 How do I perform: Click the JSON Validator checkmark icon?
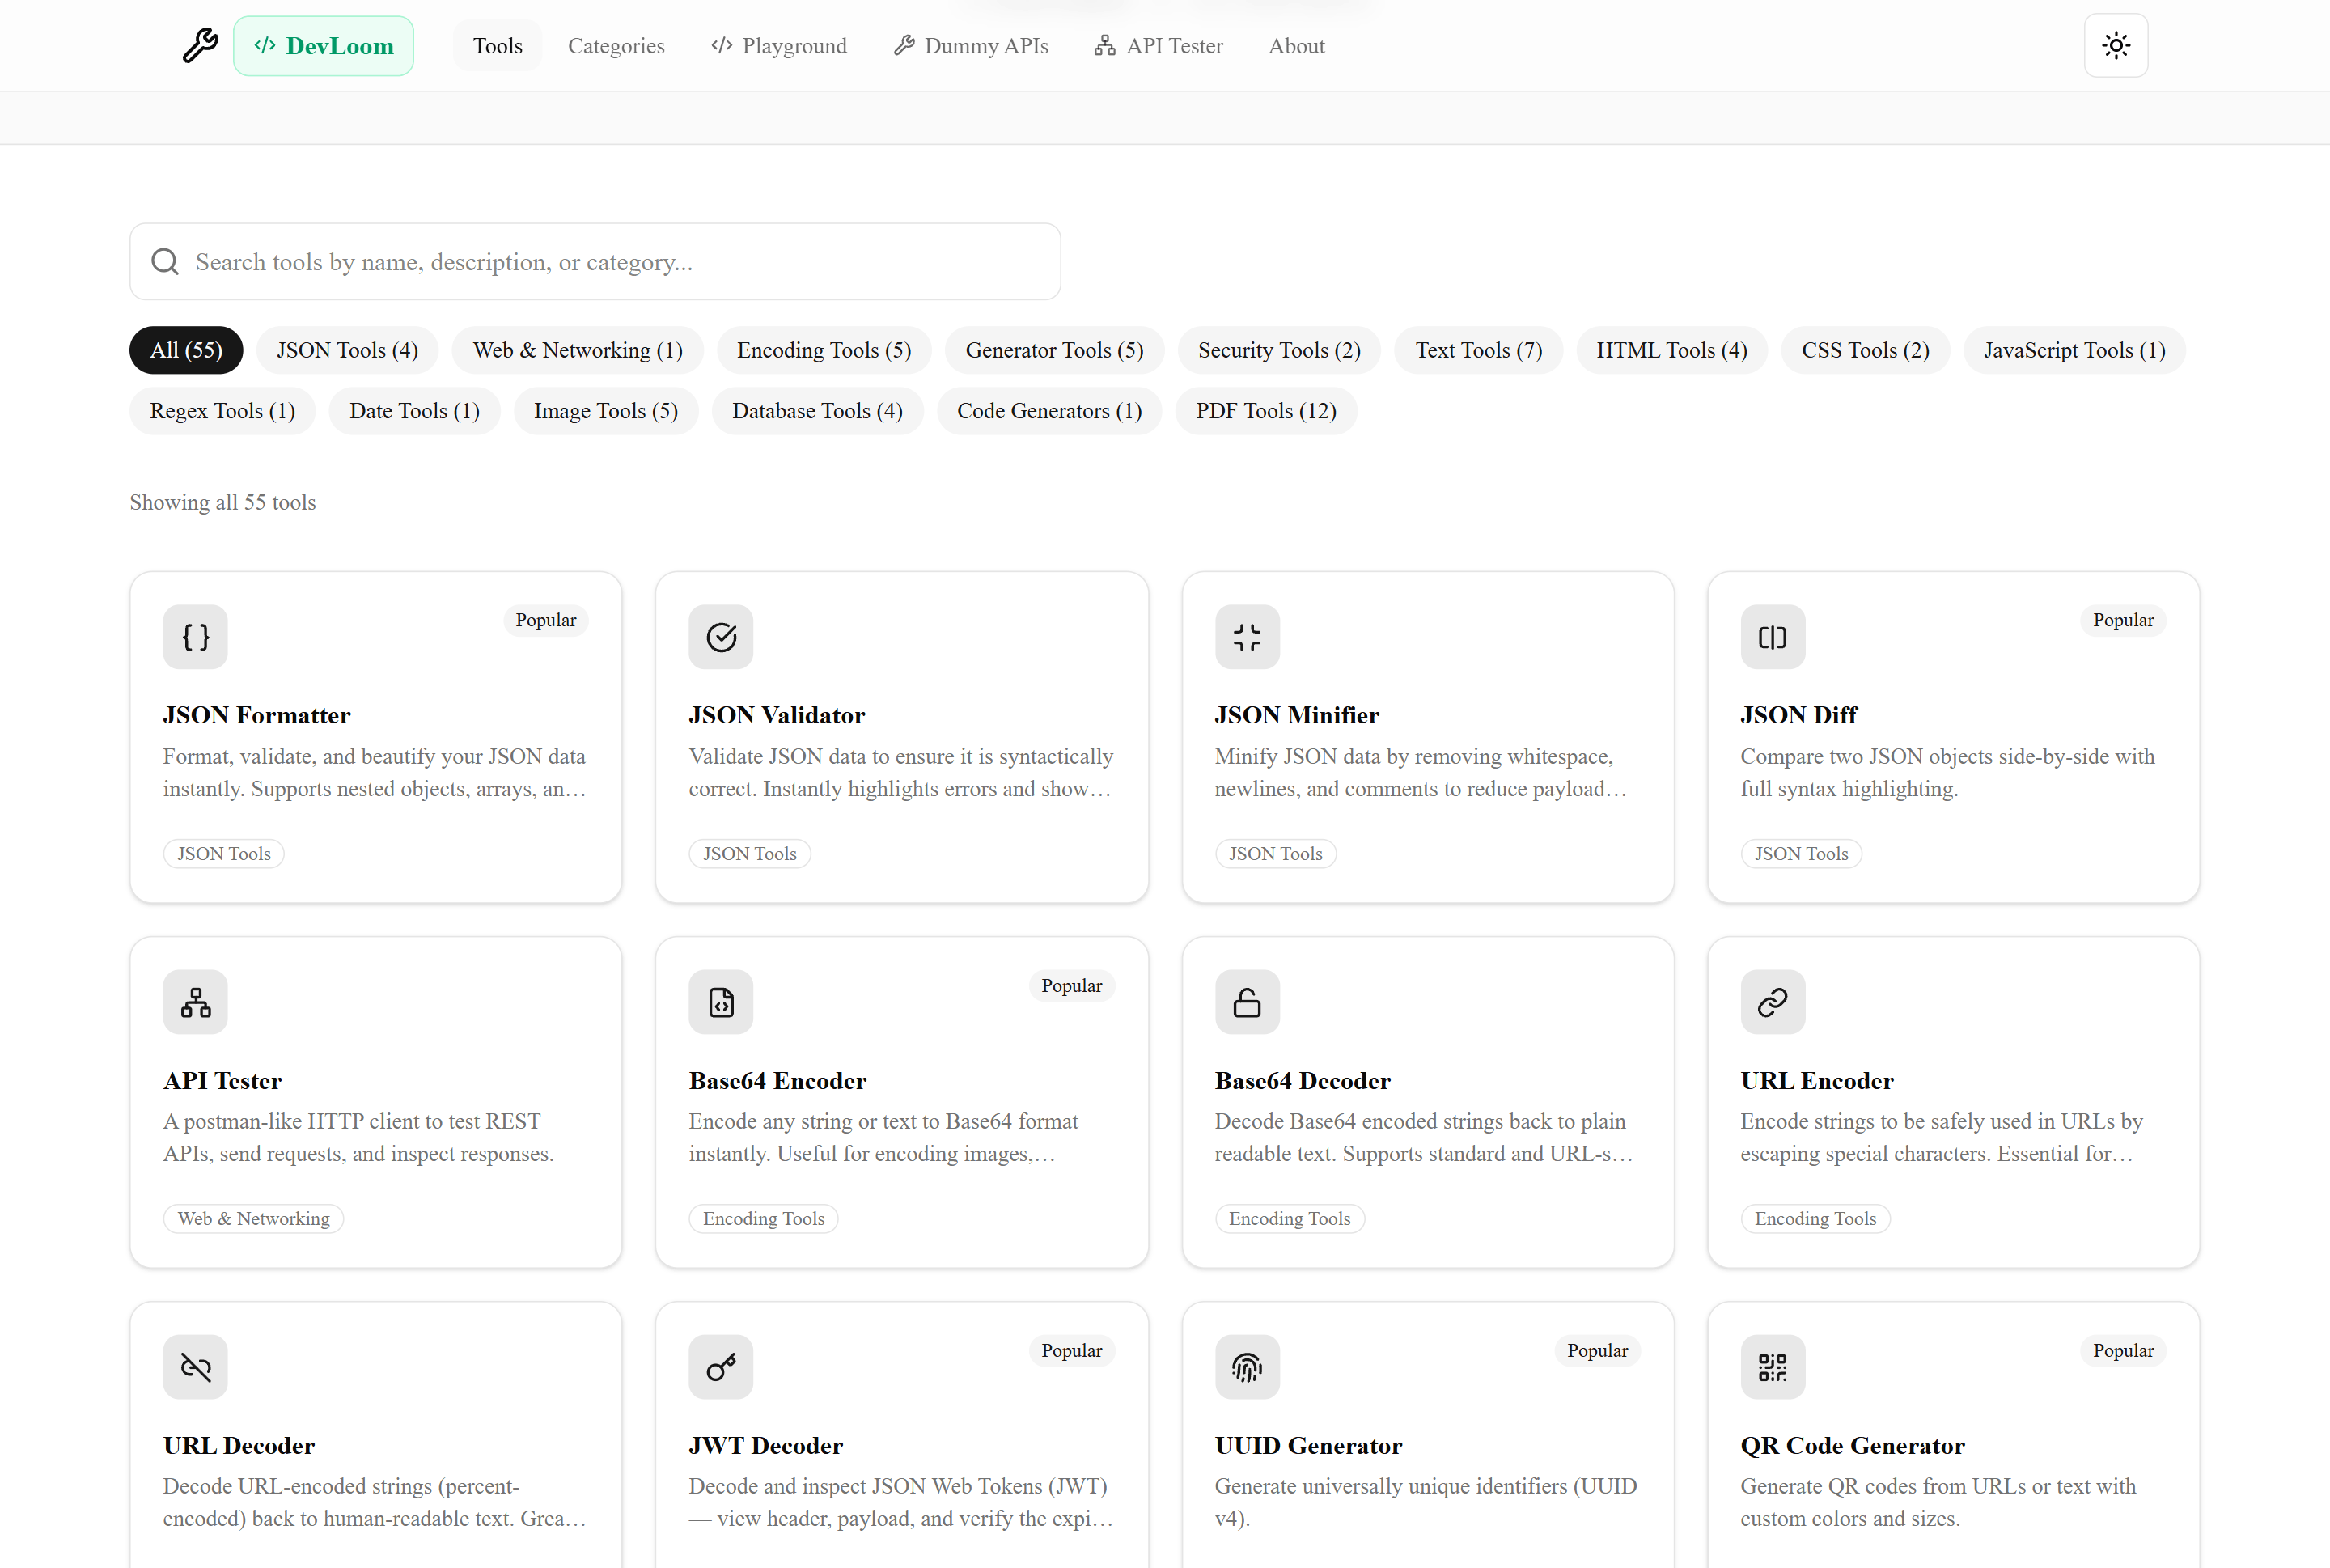pyautogui.click(x=721, y=637)
